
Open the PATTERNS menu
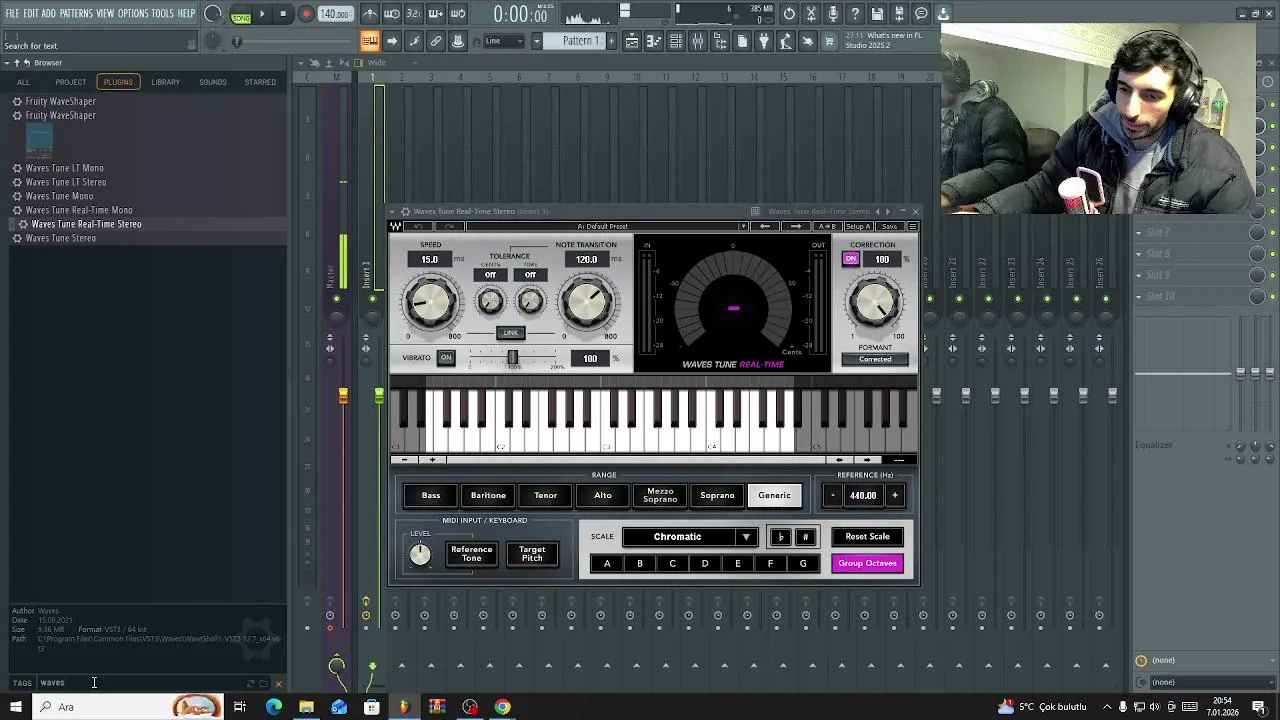coord(76,14)
